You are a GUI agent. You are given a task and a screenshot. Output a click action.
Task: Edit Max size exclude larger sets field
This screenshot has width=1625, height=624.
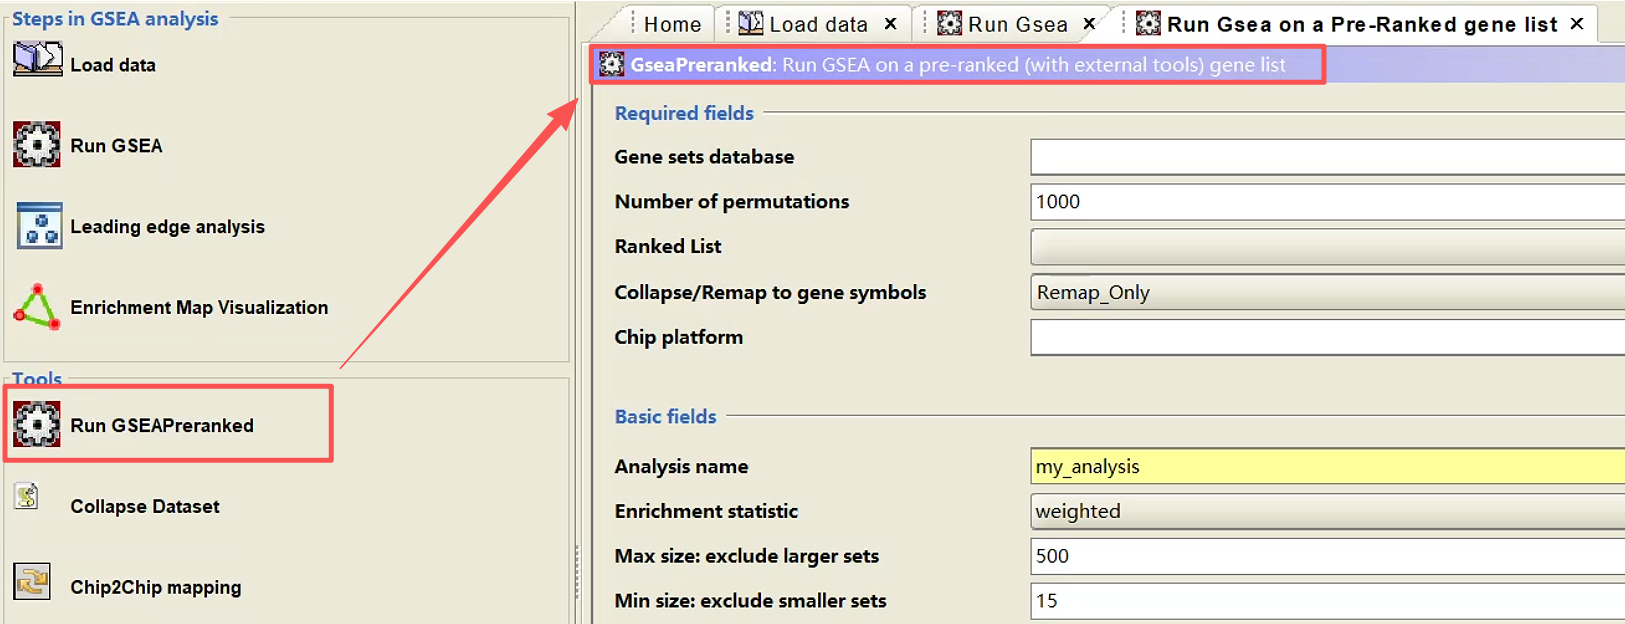tap(1327, 556)
